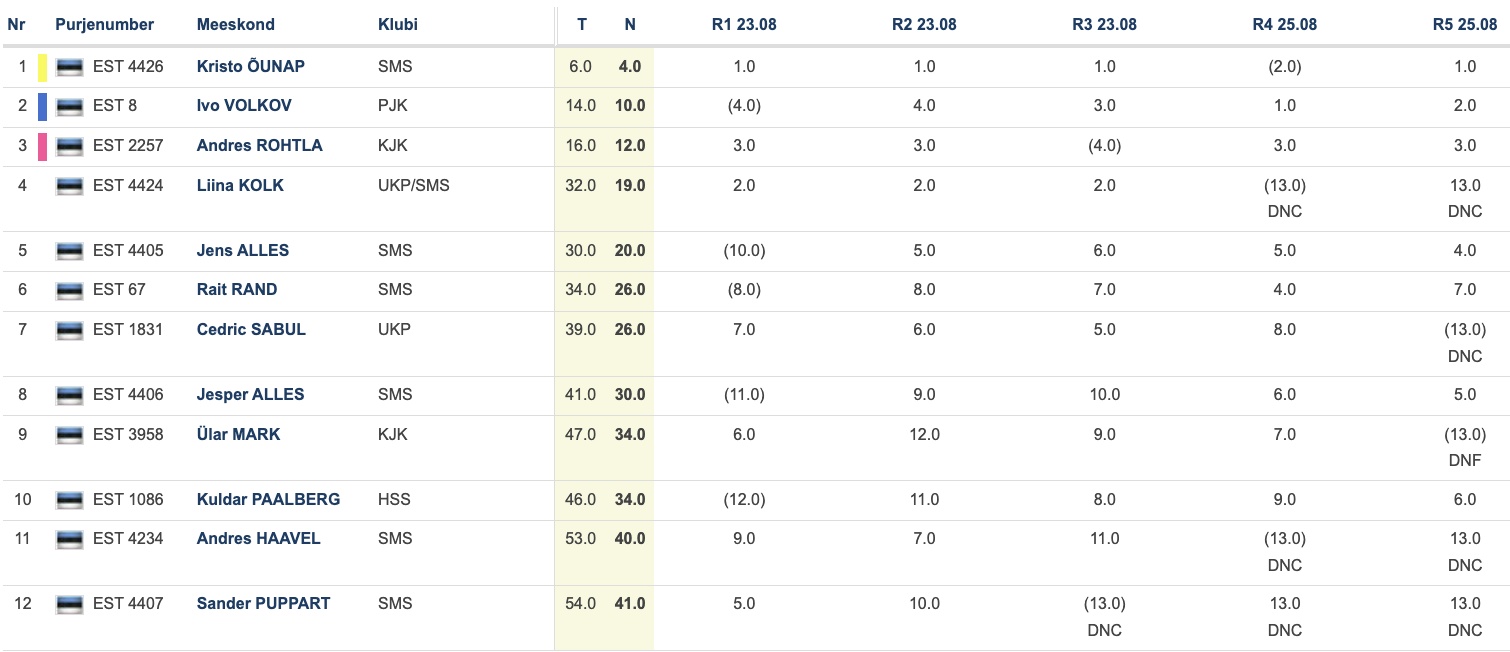Click the Klubi column header
Image resolution: width=1510 pixels, height=652 pixels.
click(398, 24)
